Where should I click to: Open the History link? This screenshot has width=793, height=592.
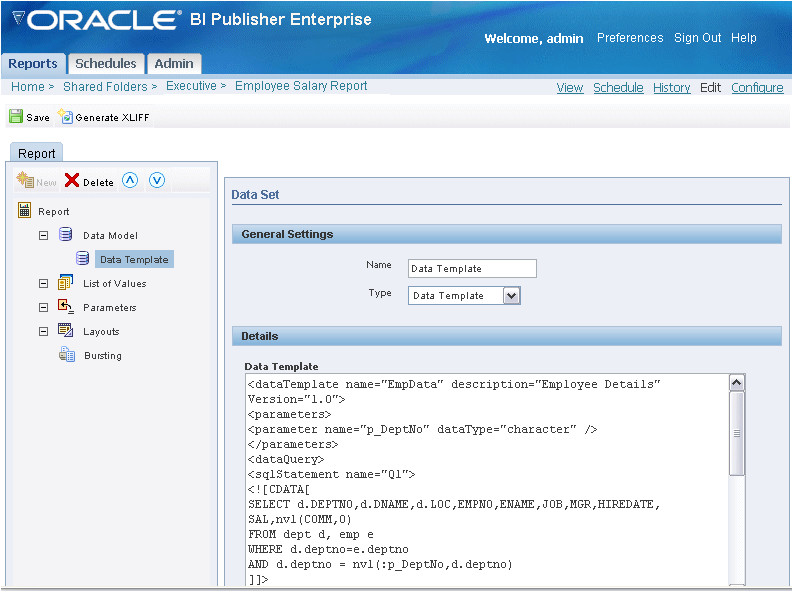(672, 88)
